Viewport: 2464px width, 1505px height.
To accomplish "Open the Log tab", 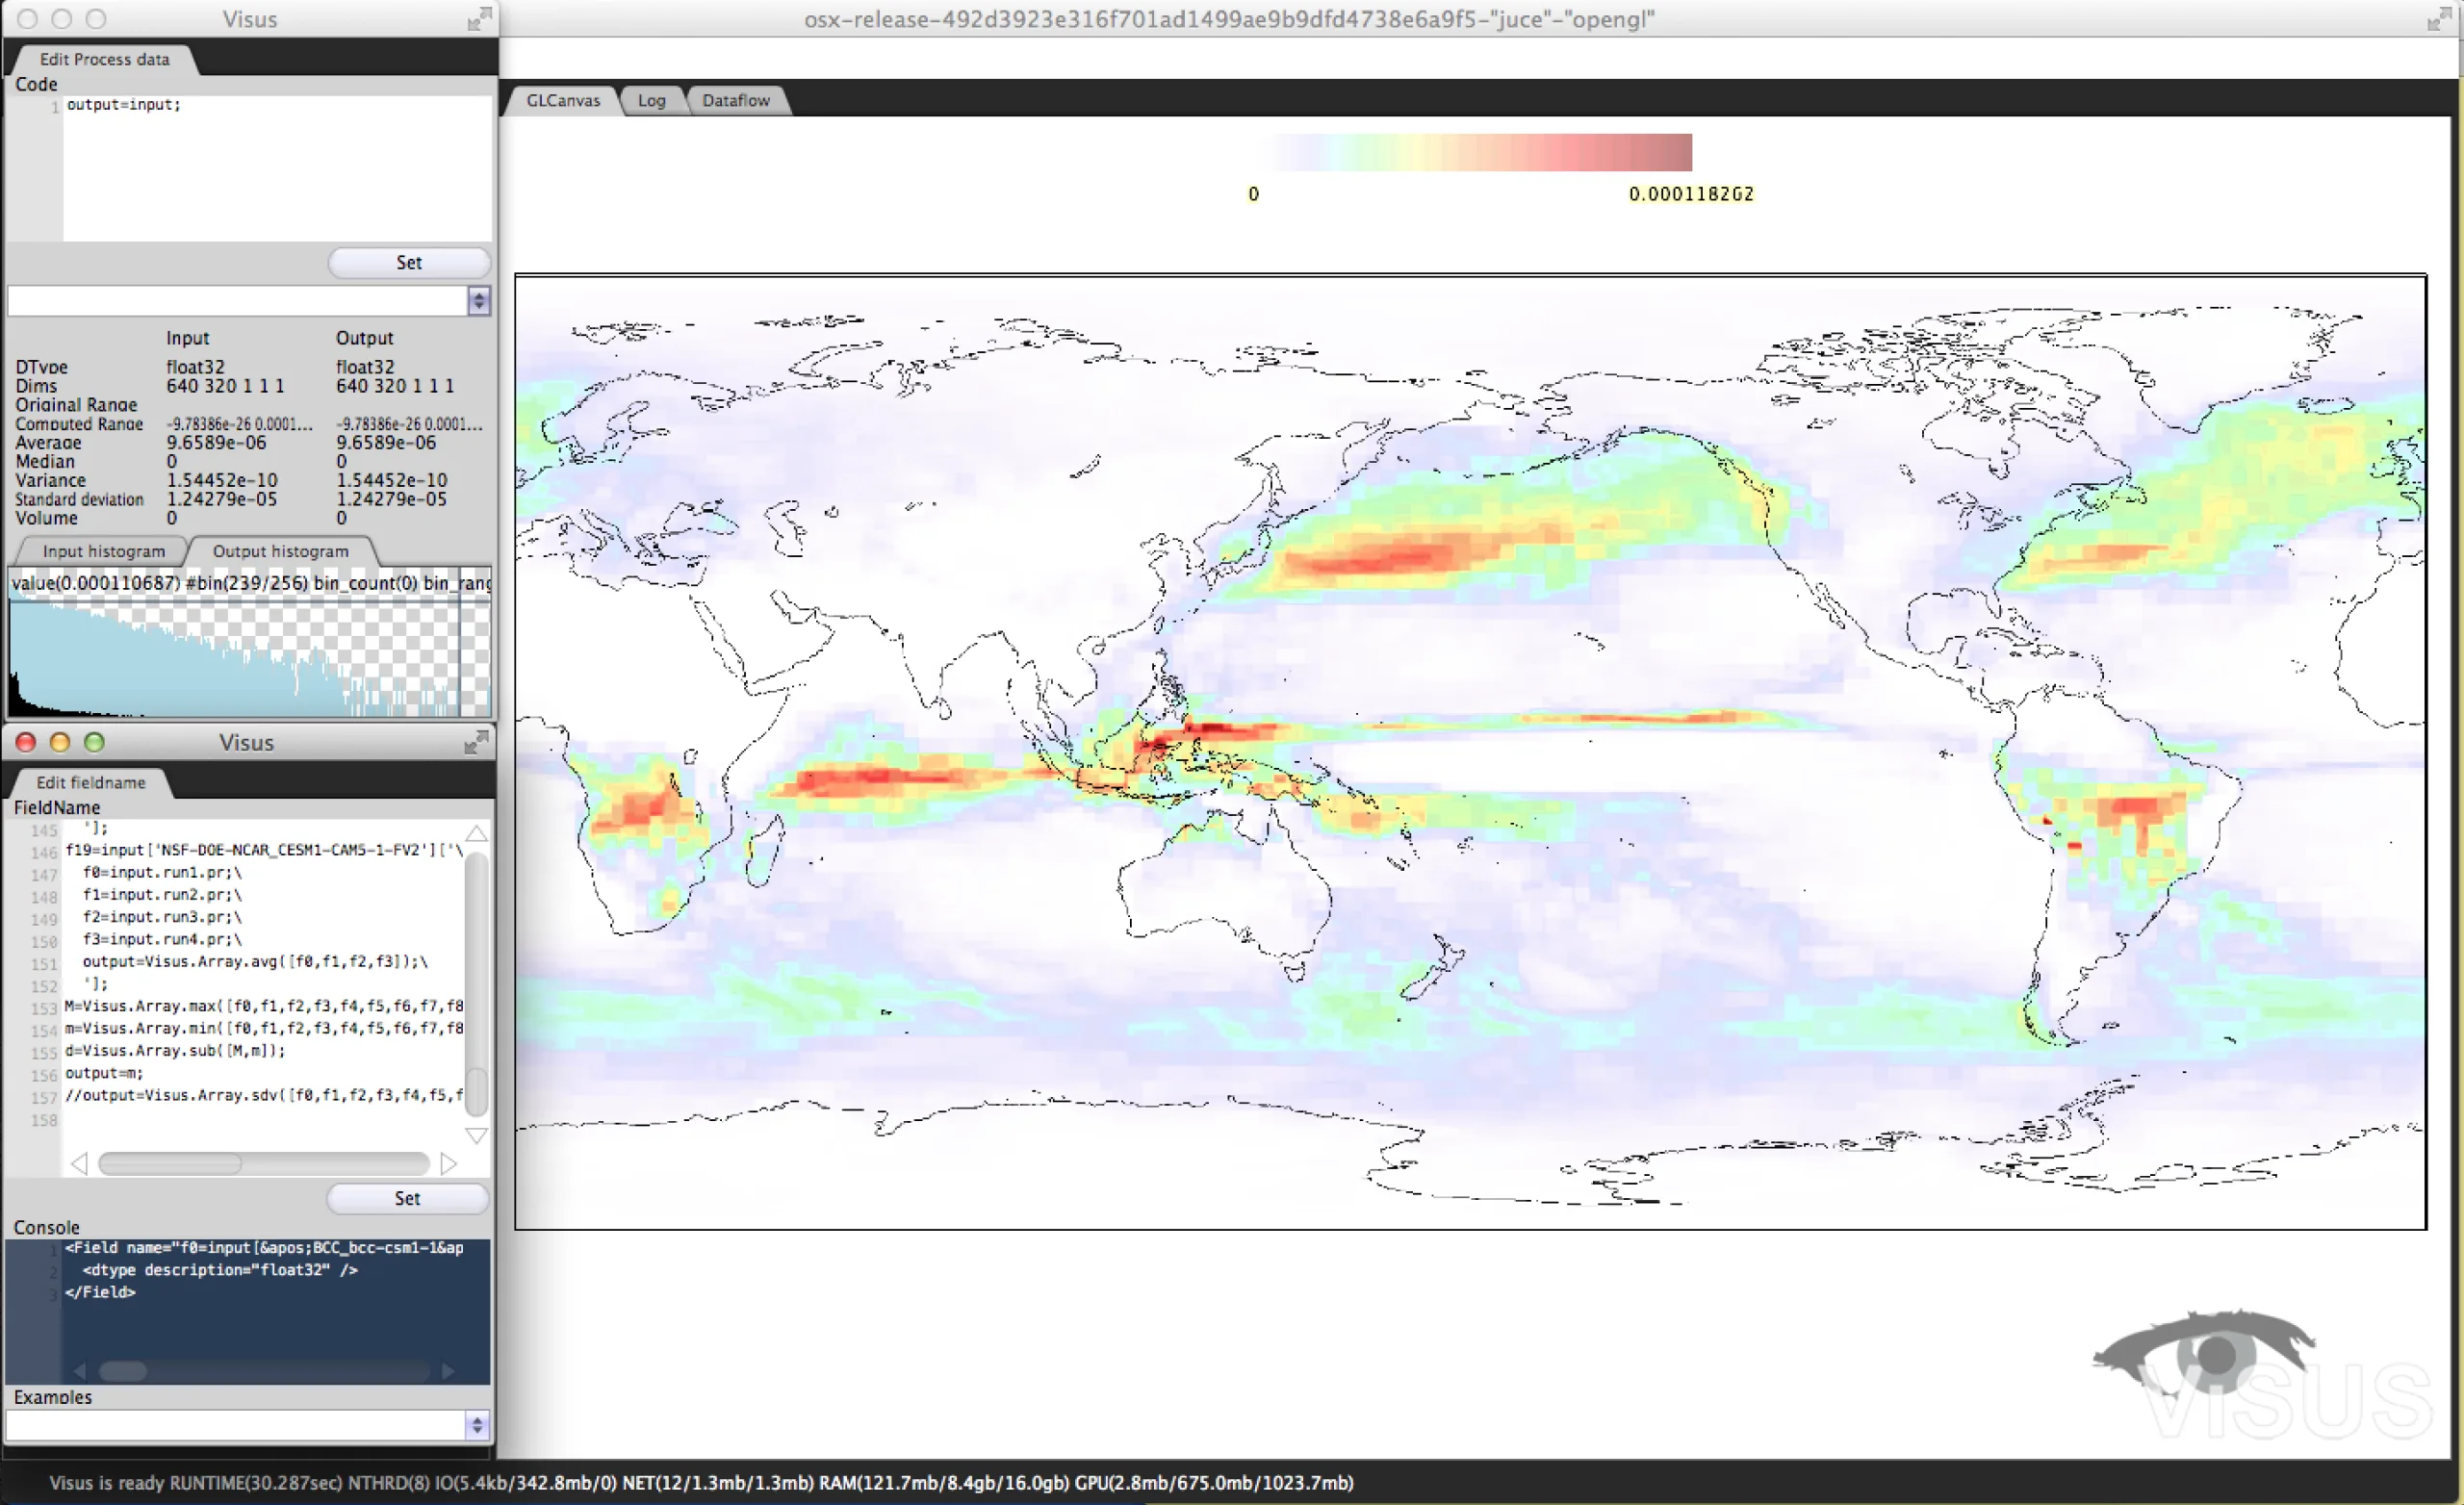I will [651, 101].
